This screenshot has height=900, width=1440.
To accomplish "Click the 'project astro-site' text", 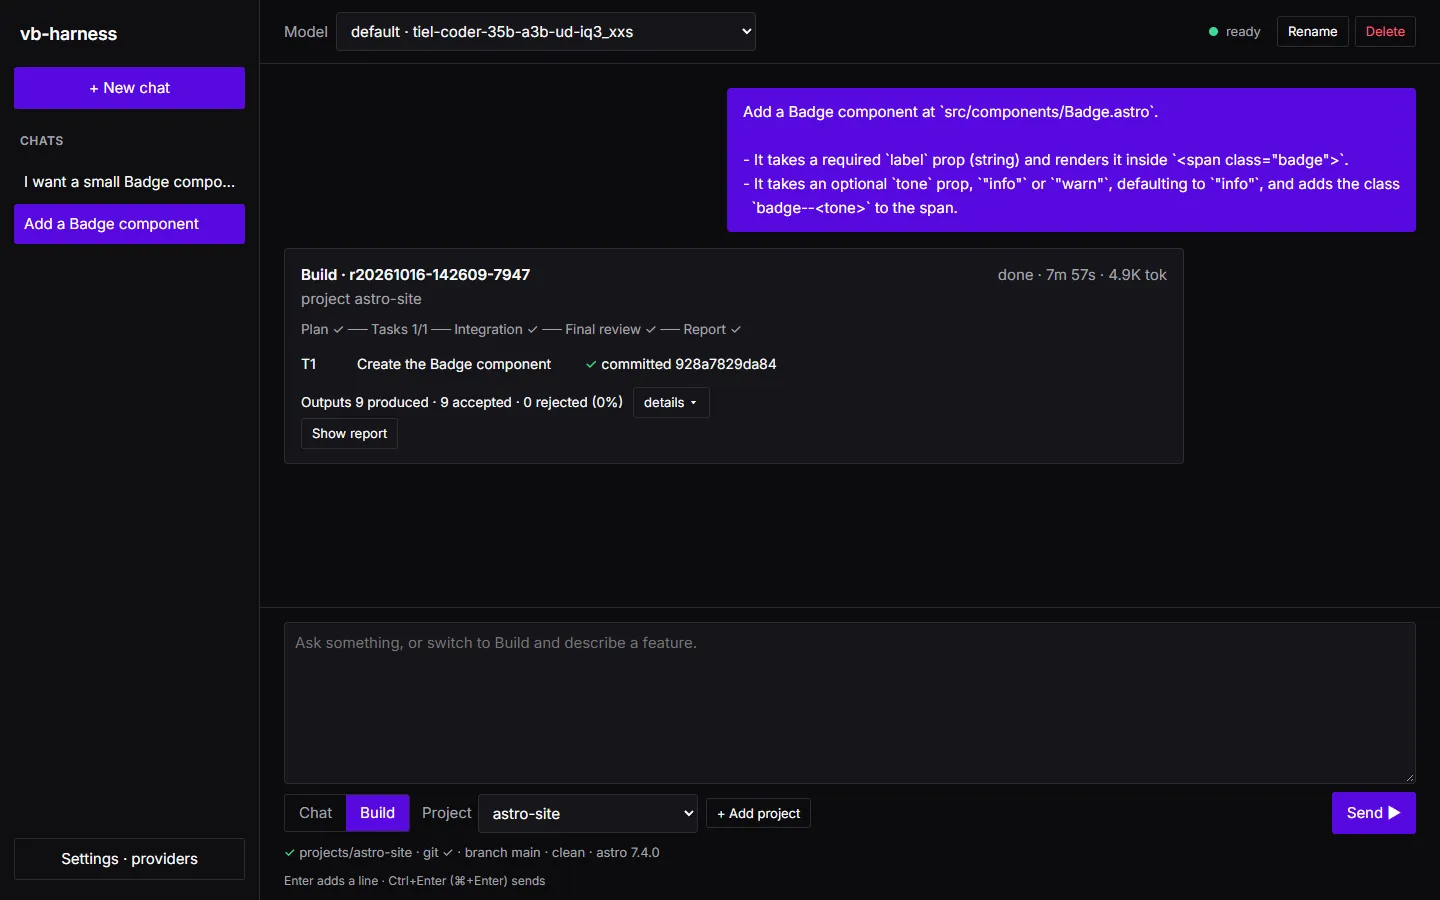I will [361, 299].
